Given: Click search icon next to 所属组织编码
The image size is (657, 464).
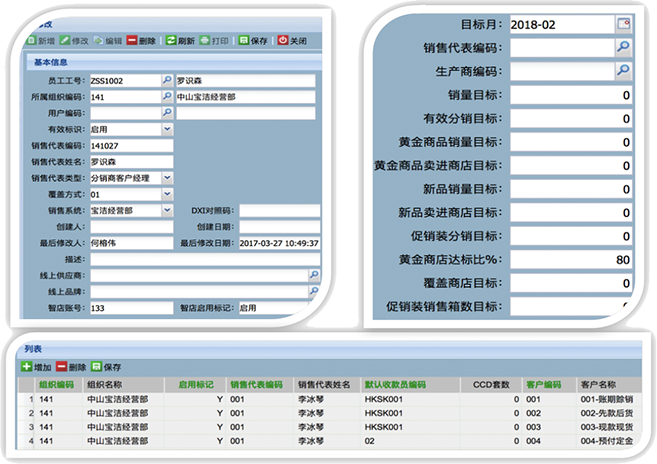Looking at the screenshot, I should pyautogui.click(x=166, y=97).
